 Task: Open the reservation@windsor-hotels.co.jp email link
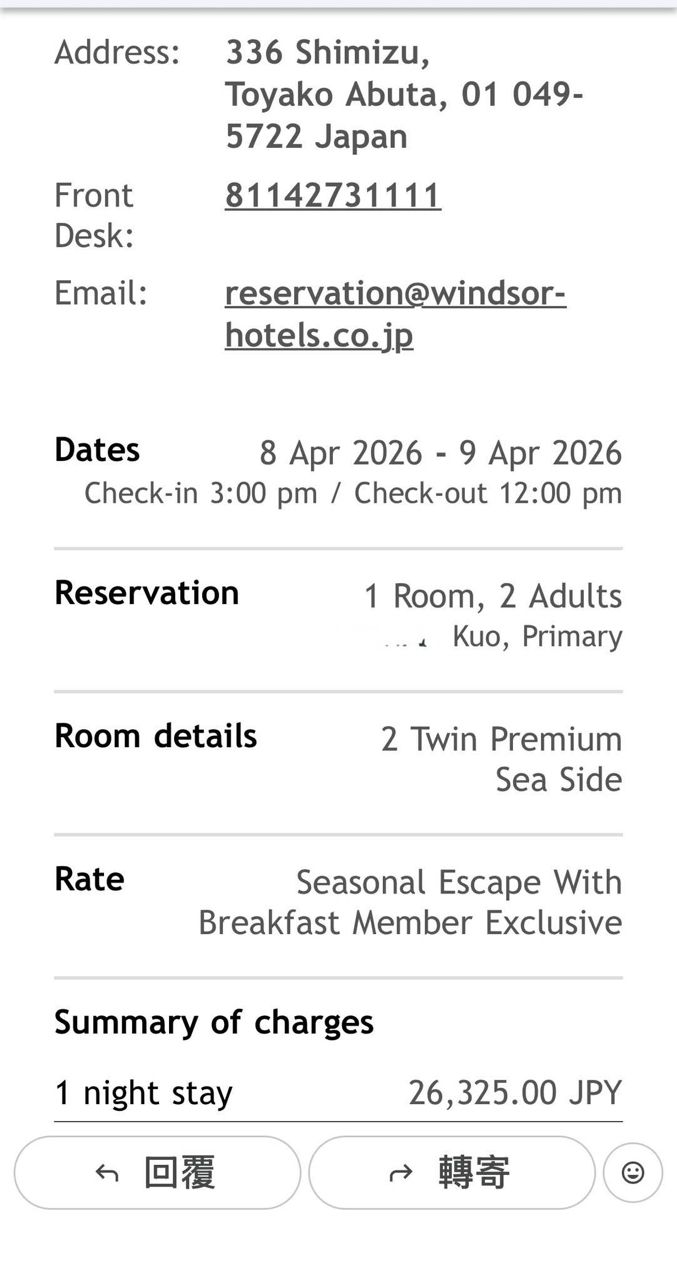[x=395, y=314]
